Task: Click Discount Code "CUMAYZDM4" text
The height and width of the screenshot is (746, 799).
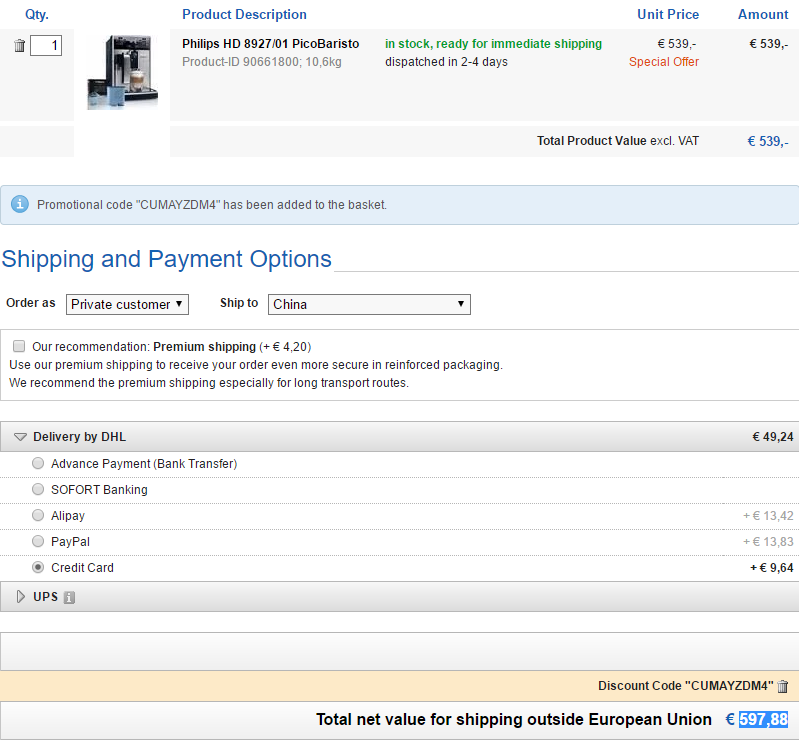Action: (685, 686)
